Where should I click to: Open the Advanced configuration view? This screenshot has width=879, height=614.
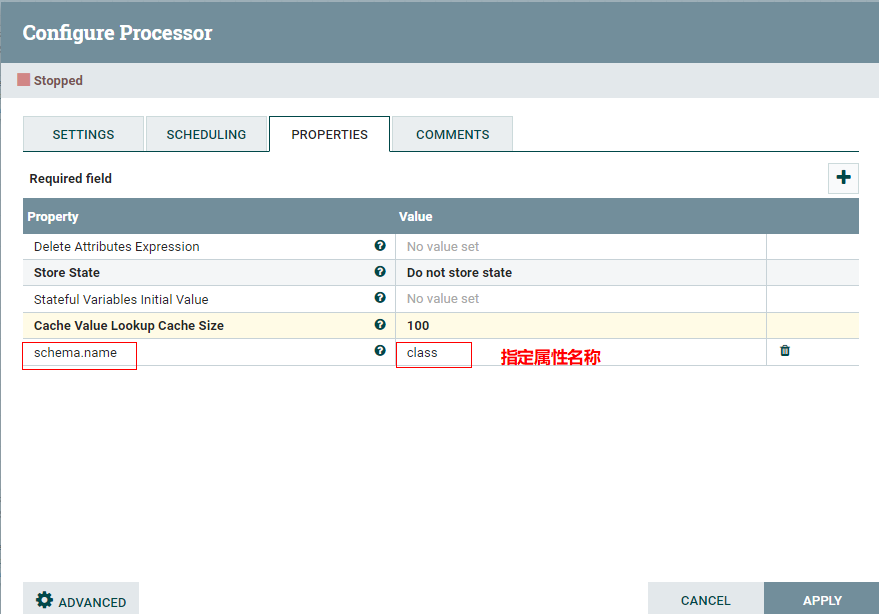coord(81,600)
